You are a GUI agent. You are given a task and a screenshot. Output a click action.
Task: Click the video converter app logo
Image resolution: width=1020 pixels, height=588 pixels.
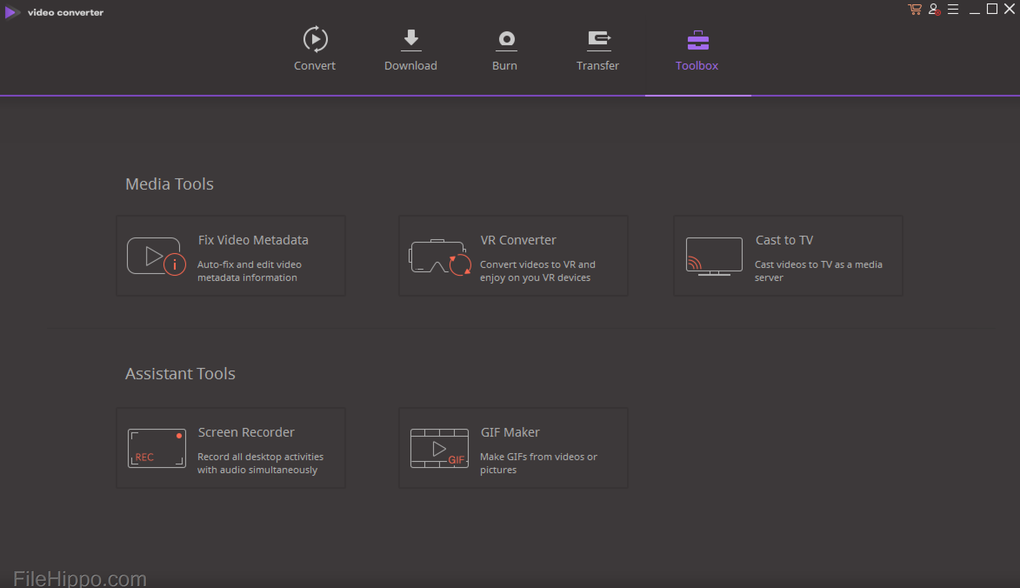pyautogui.click(x=12, y=12)
